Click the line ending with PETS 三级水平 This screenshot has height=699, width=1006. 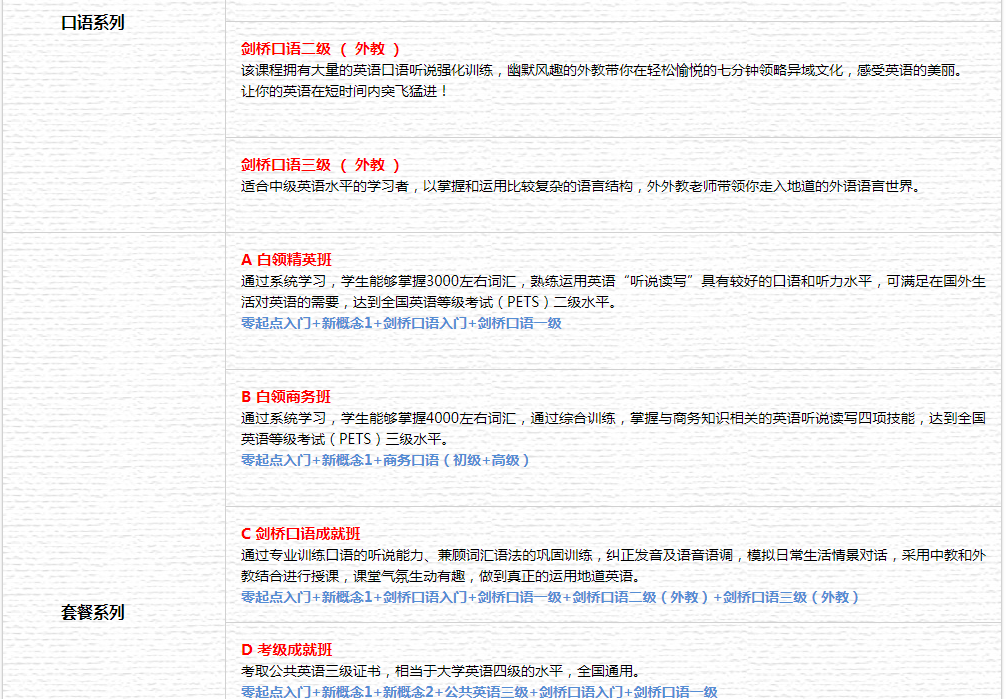[345, 439]
